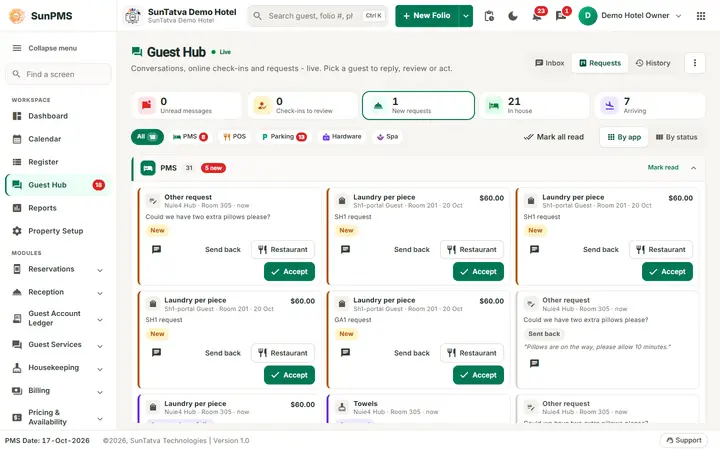The image size is (720, 450).
Task: Click Unread messages stat card
Action: point(187,106)
